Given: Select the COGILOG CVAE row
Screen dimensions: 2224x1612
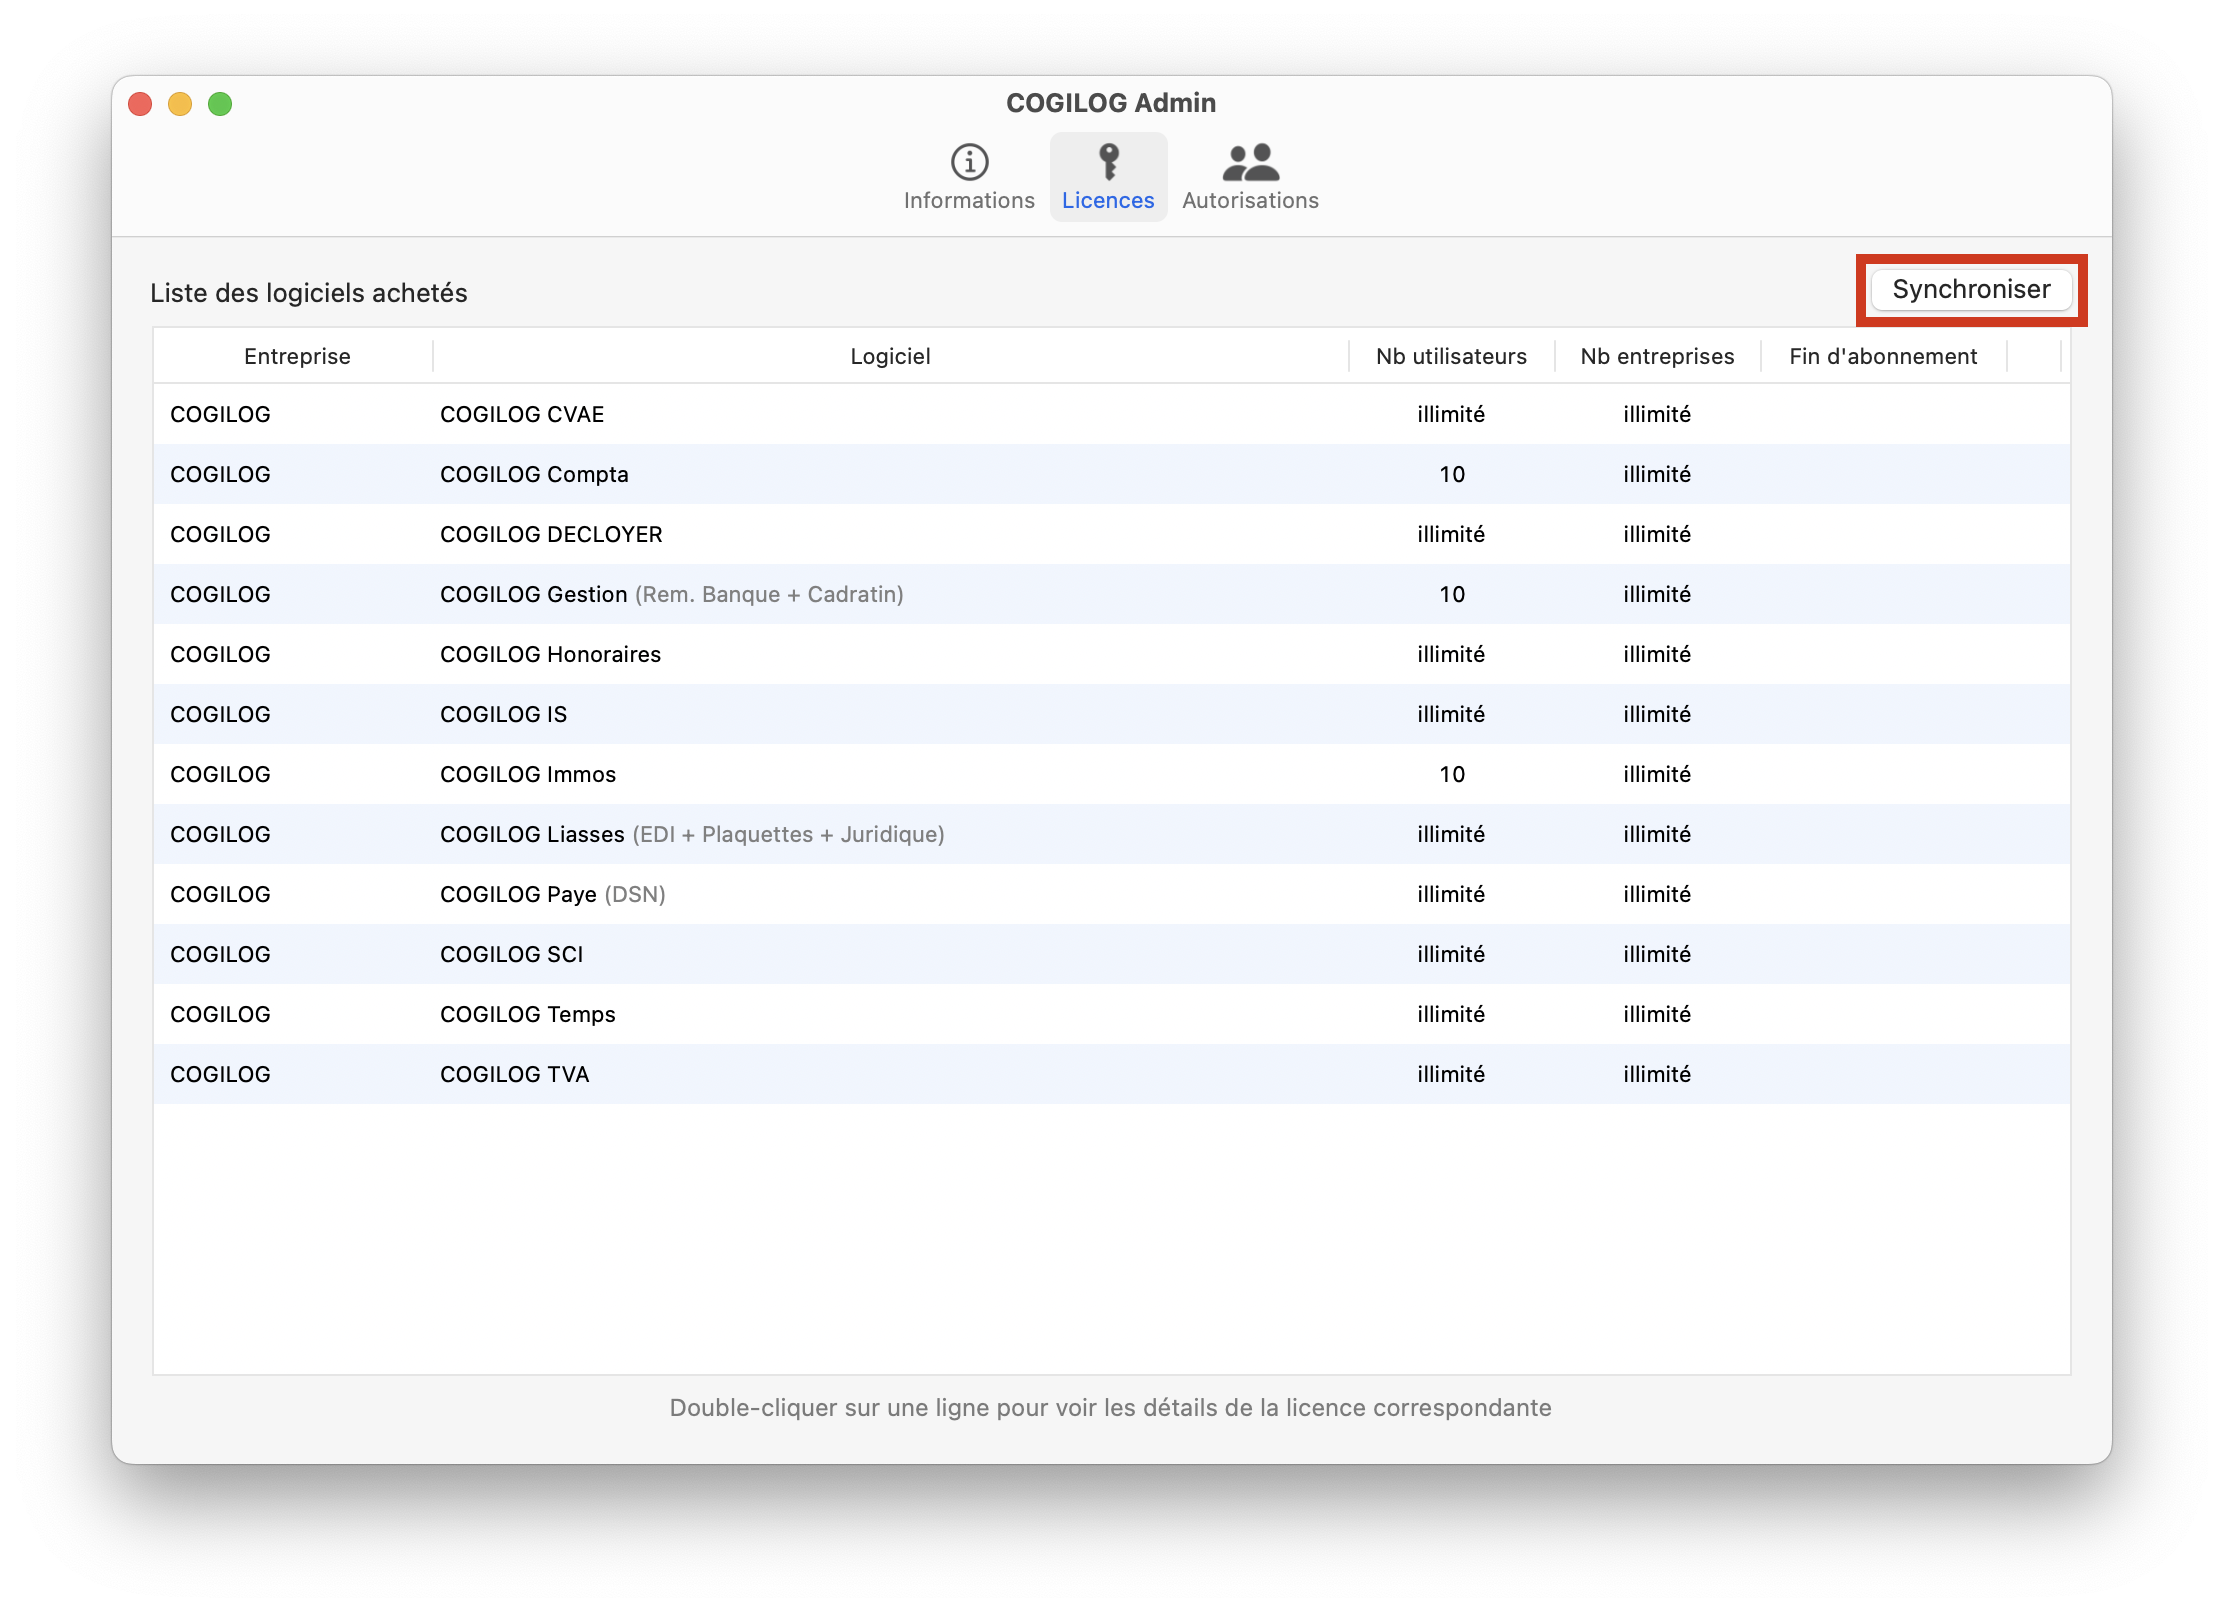Looking at the screenshot, I should coord(1111,414).
